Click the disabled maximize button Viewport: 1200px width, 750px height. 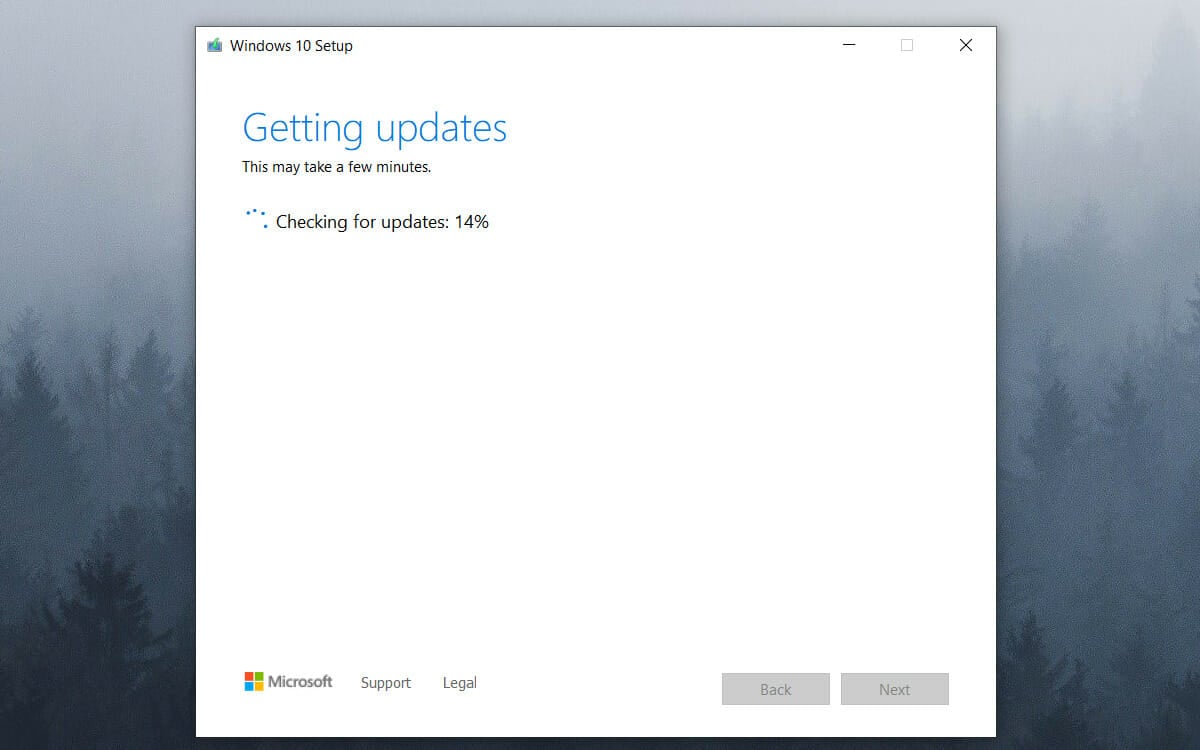click(907, 45)
